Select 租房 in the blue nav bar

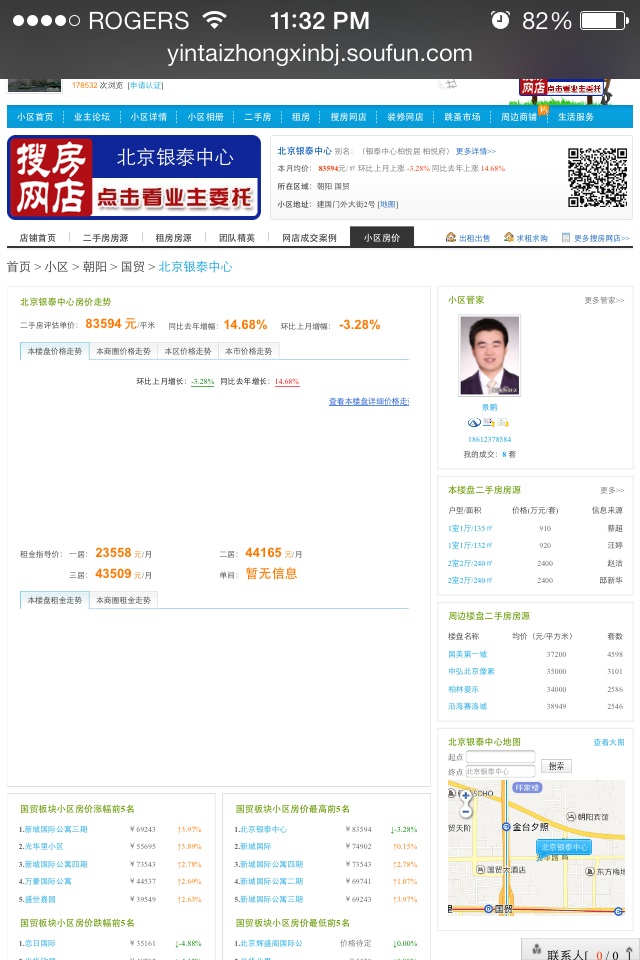pos(301,117)
